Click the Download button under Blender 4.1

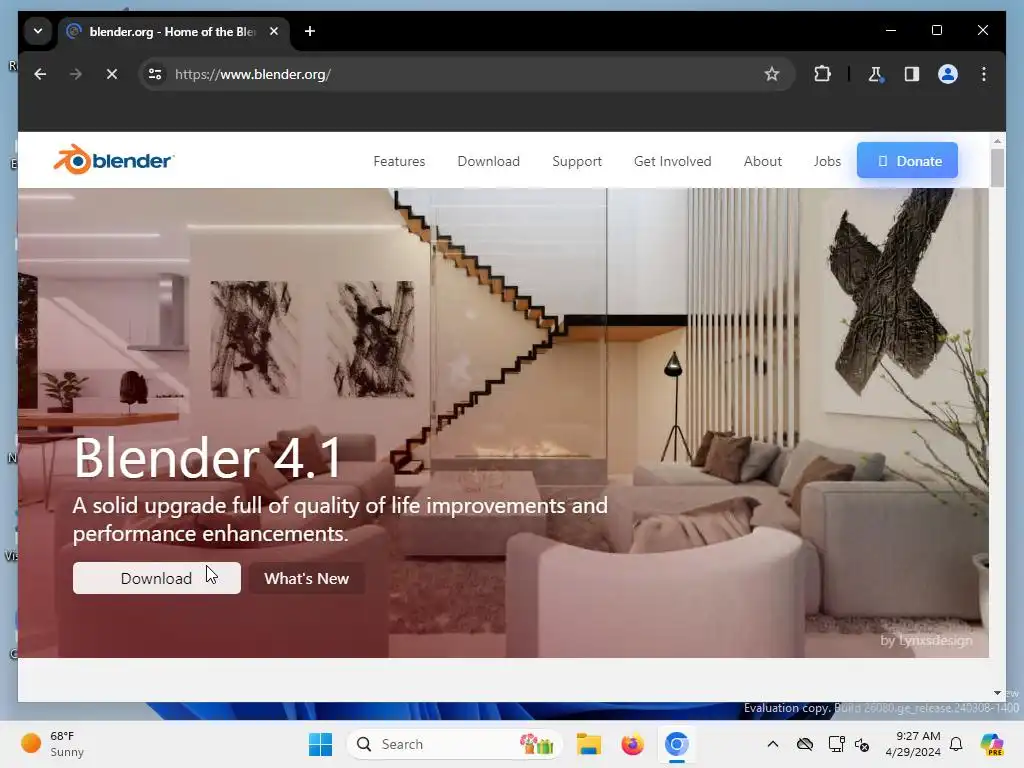pyautogui.click(x=157, y=578)
